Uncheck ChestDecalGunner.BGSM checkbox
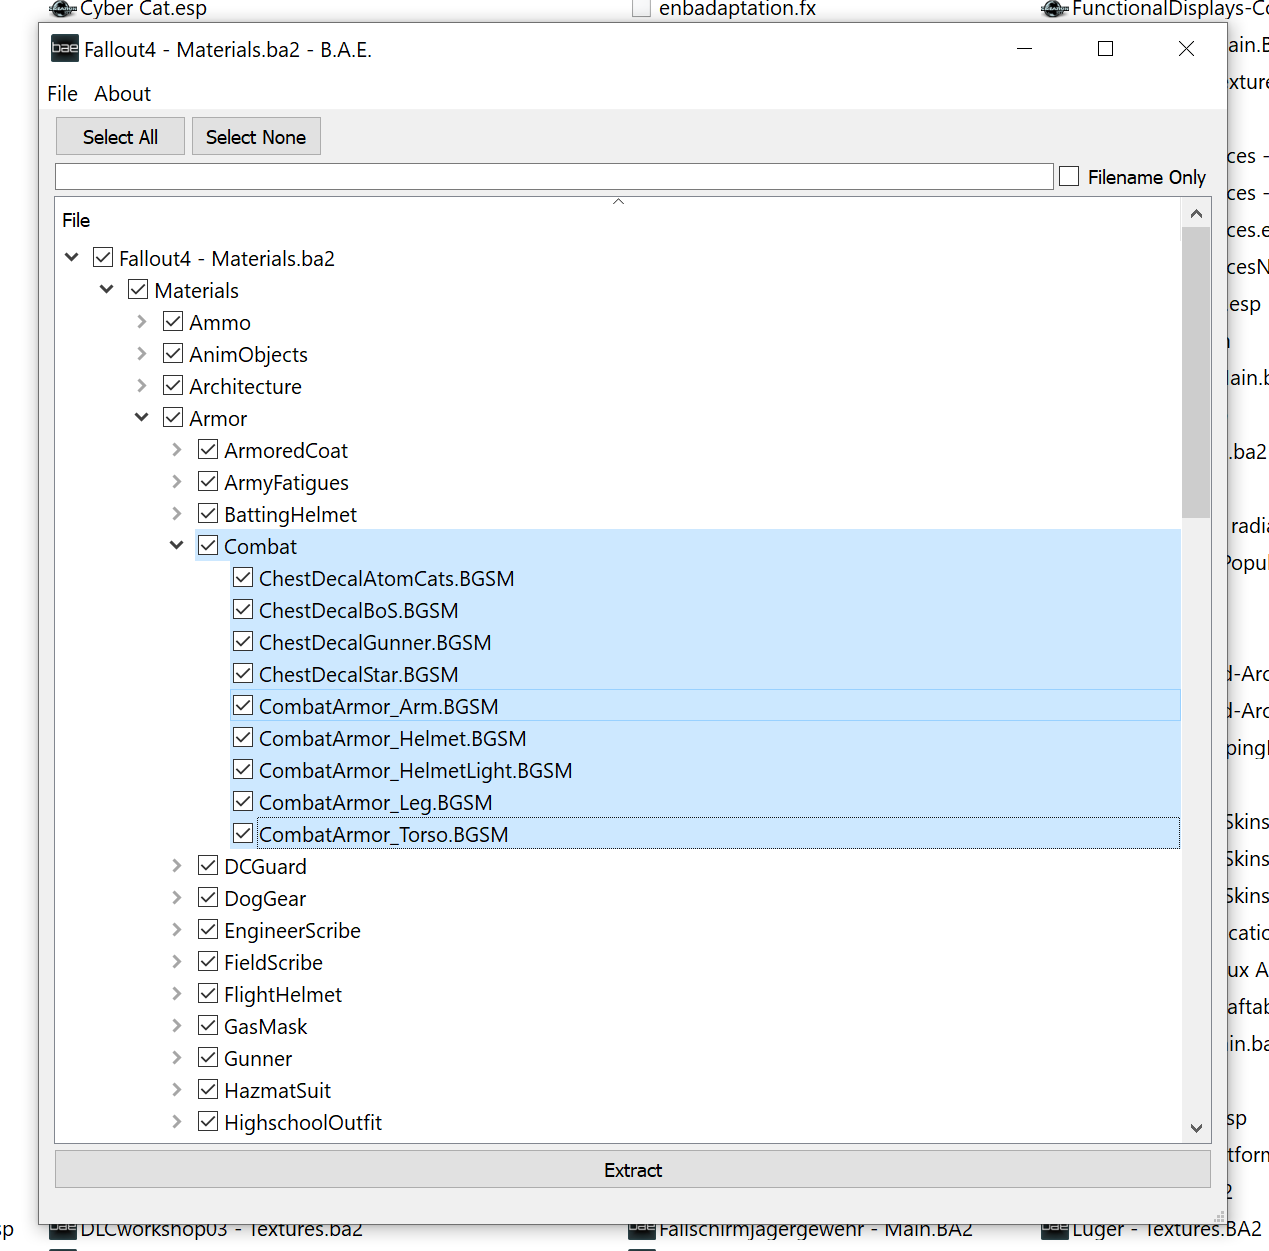Viewport: 1269px width, 1251px height. 243,642
